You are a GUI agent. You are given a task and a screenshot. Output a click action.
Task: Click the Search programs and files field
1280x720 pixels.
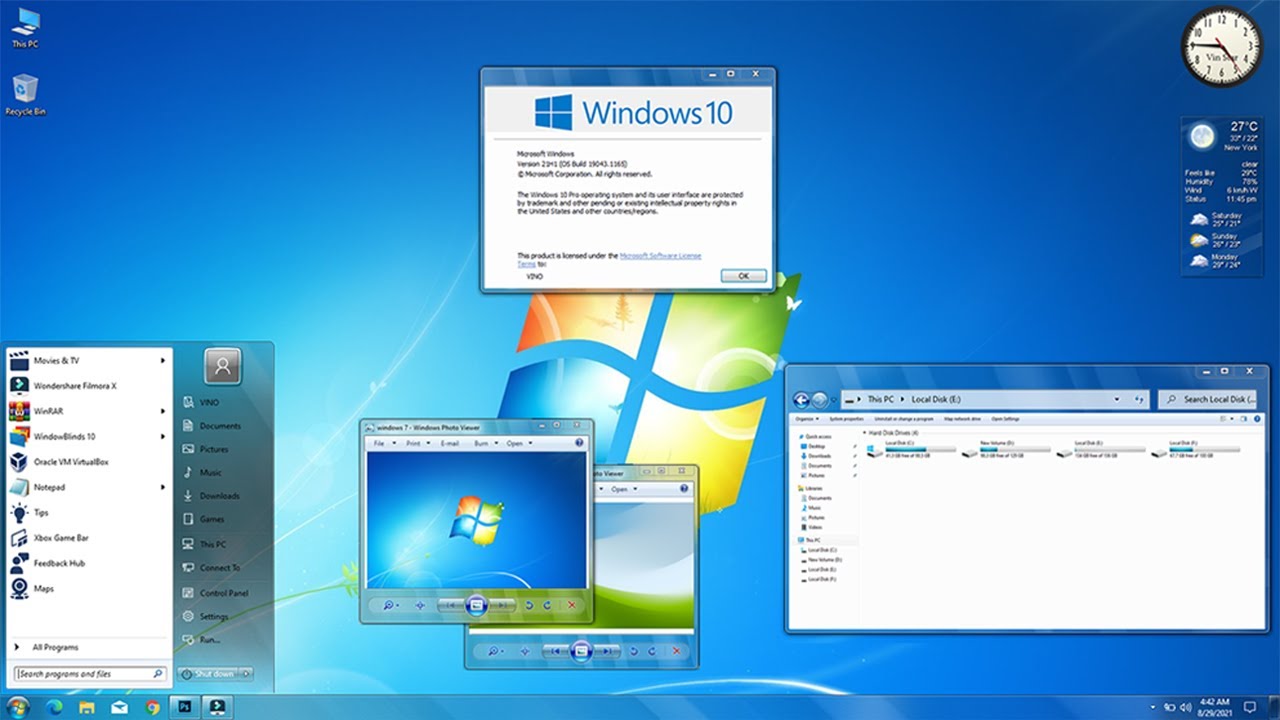(90, 674)
